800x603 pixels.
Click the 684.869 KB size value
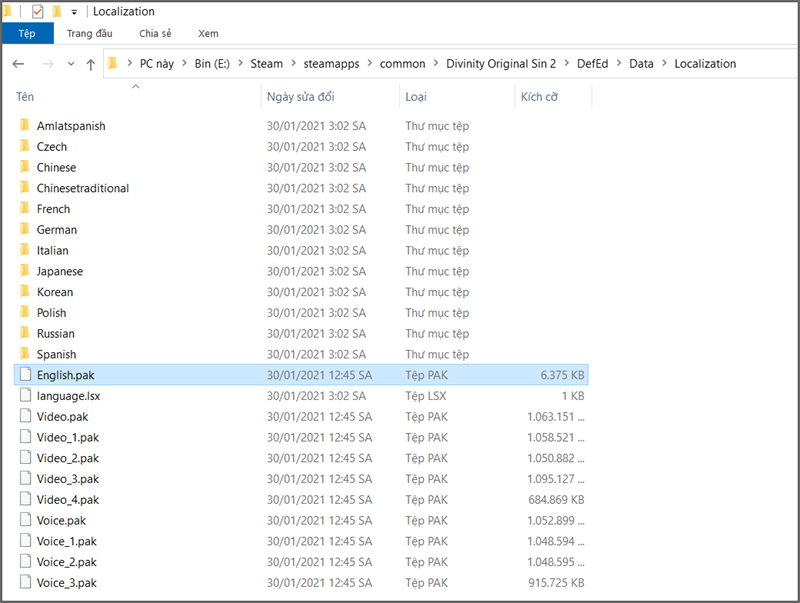pos(556,500)
